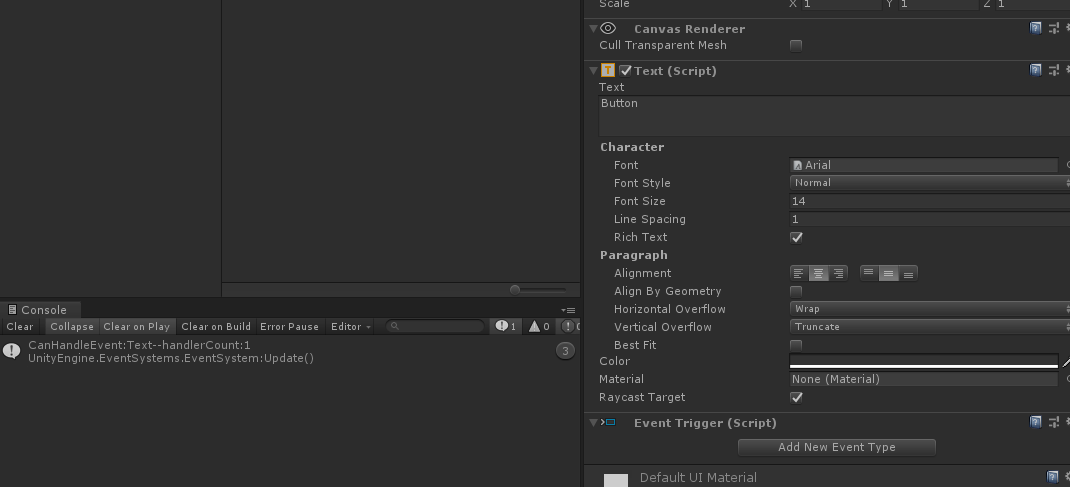Set vertical alignment to middle
The width and height of the screenshot is (1070, 487).
pyautogui.click(x=888, y=274)
